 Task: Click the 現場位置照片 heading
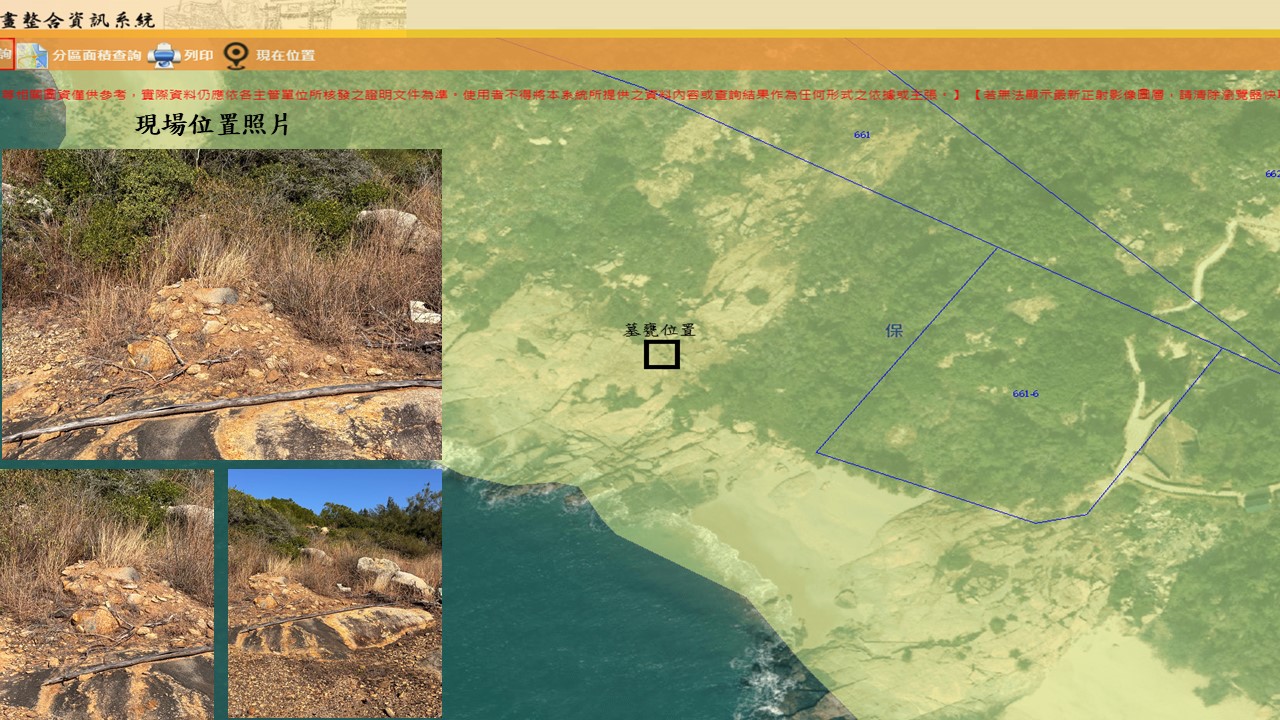click(213, 125)
